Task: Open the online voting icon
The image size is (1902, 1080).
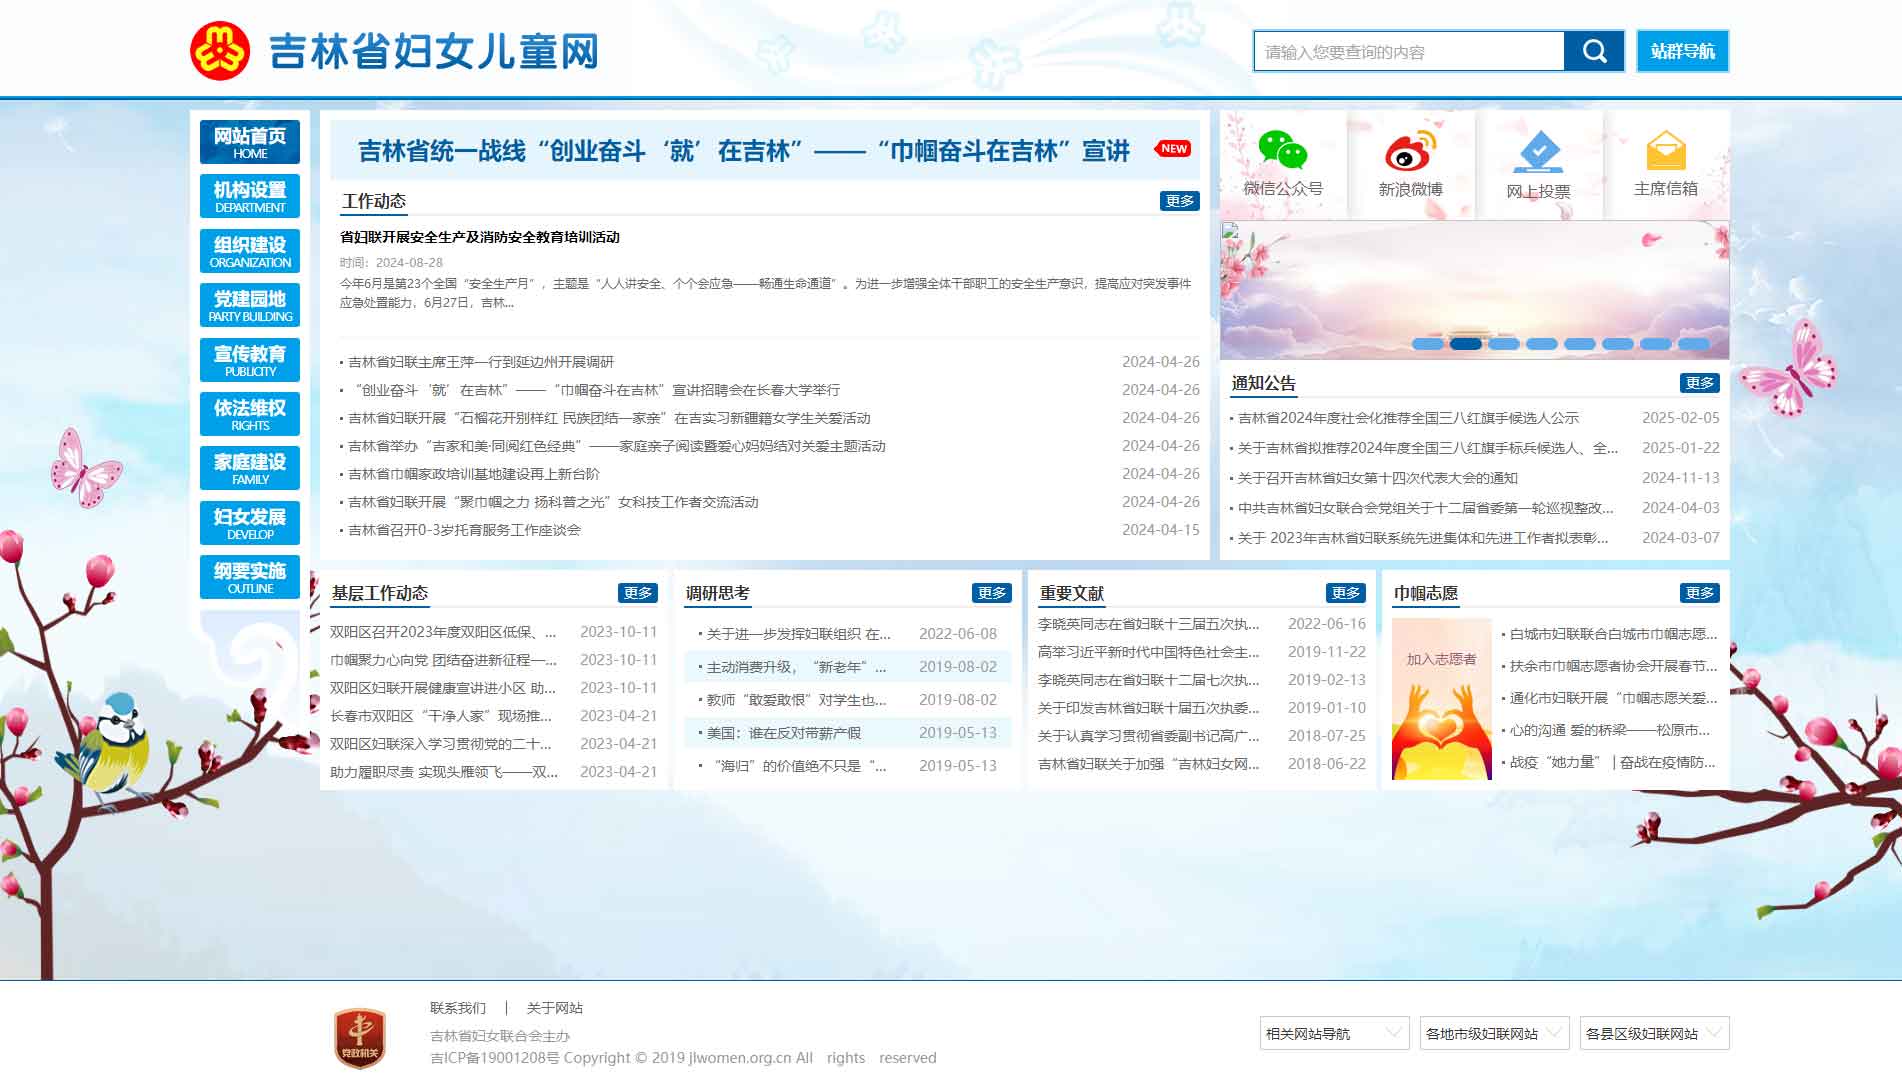Action: (x=1538, y=151)
